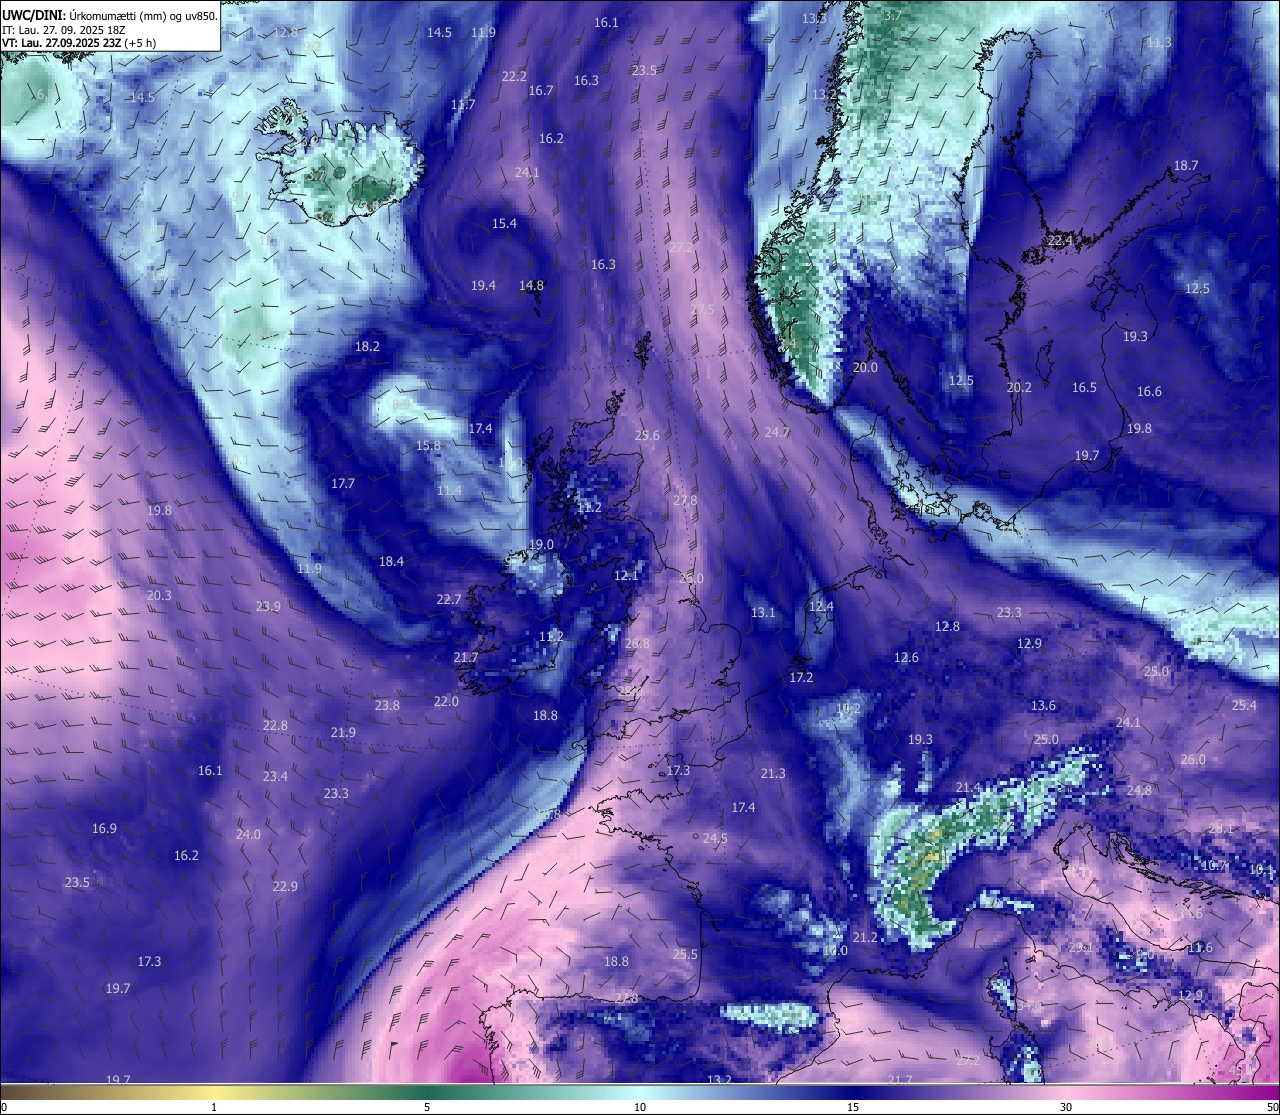The image size is (1280, 1115).
Task: Click the '10' tick on color scale
Action: [x=640, y=1107]
